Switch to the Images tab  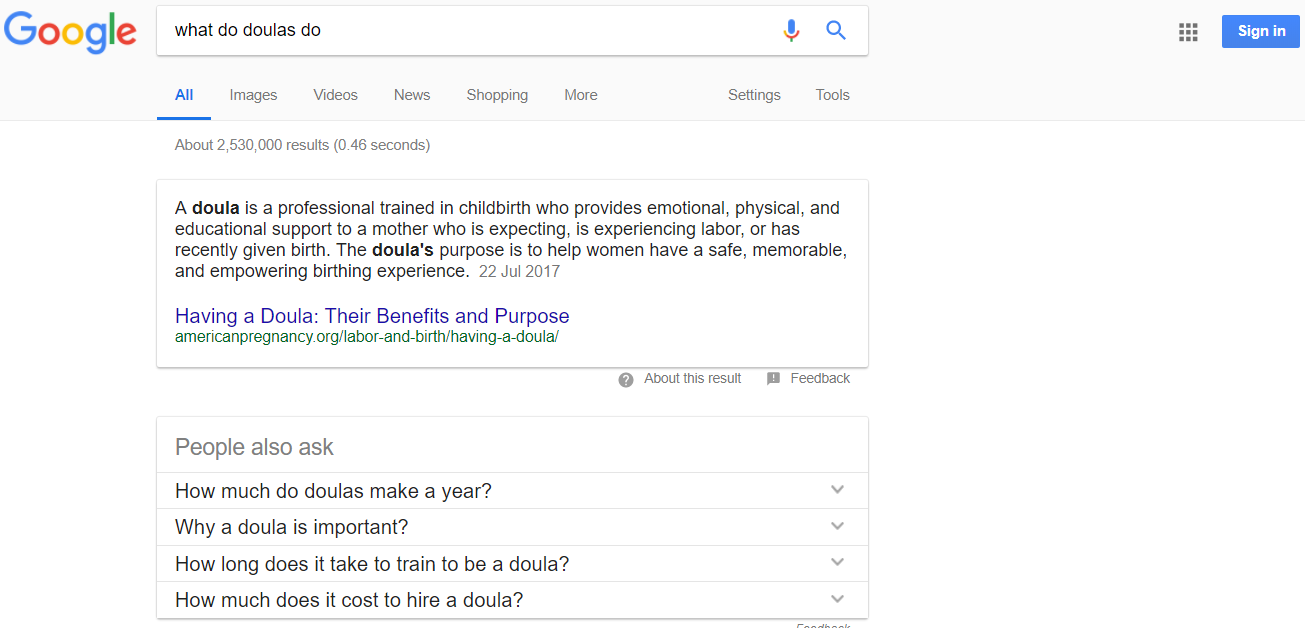253,95
